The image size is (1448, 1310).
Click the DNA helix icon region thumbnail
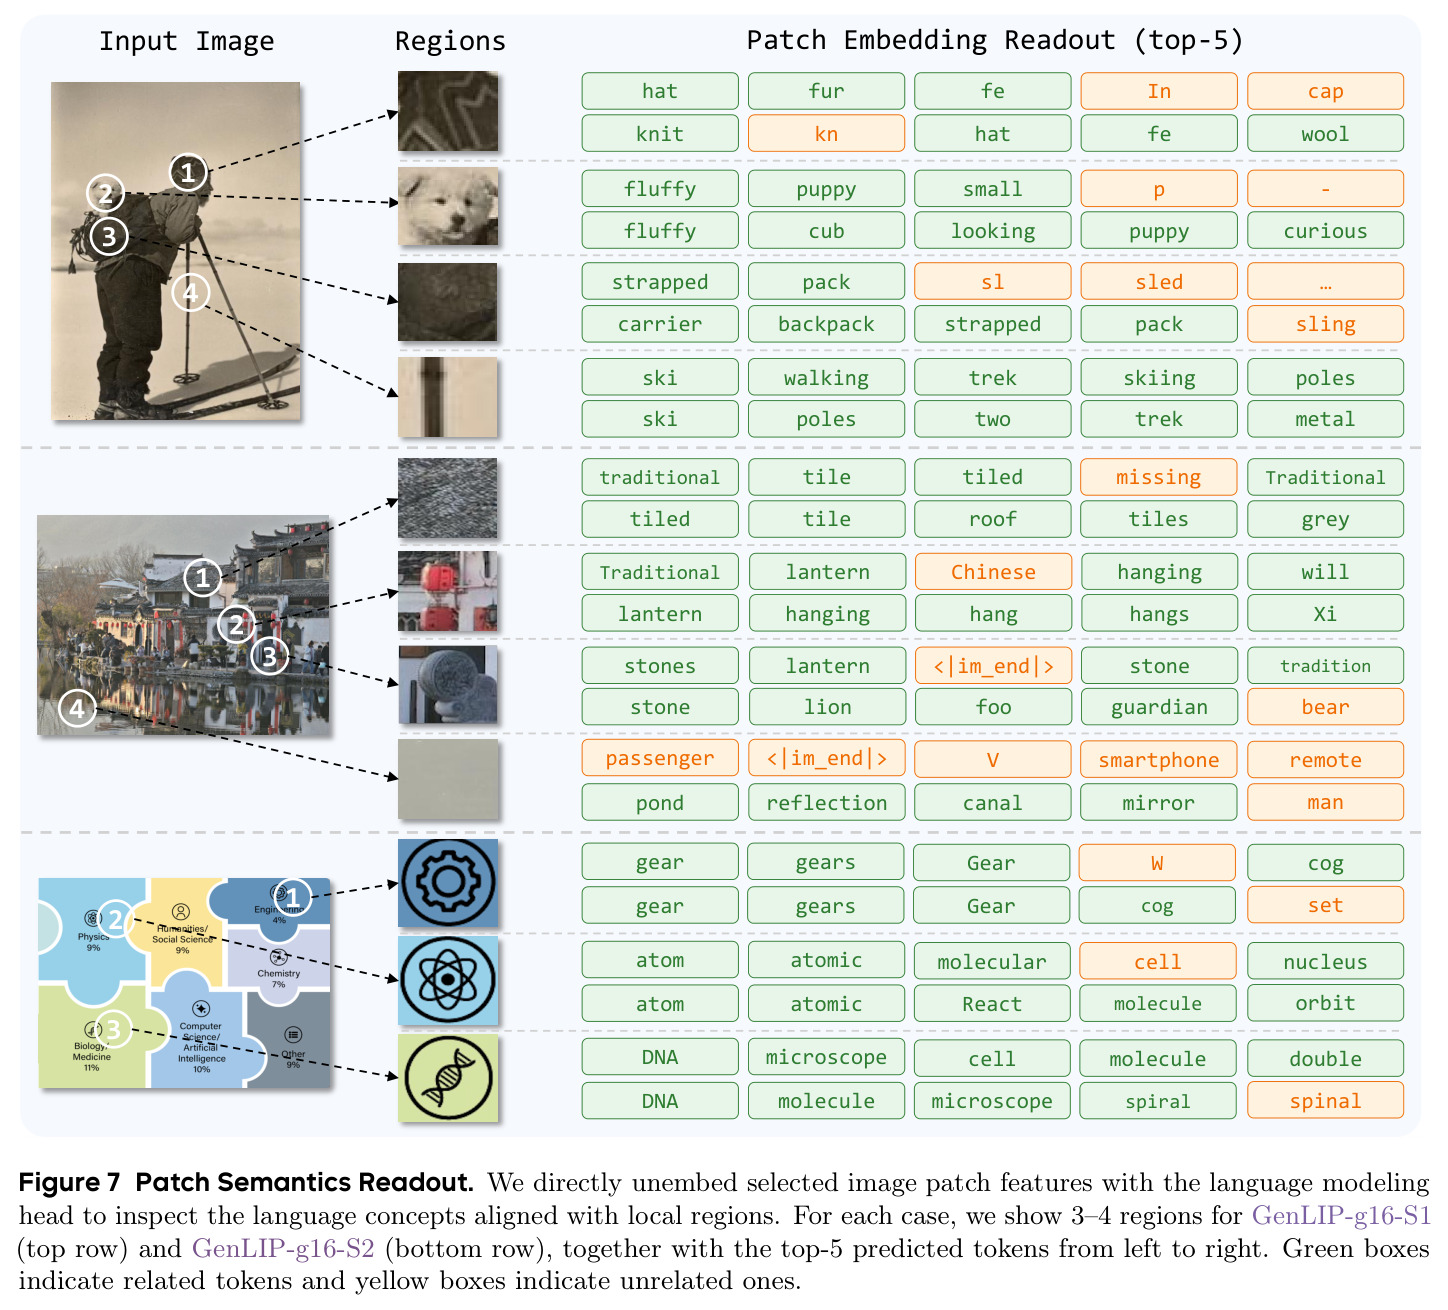point(448,1078)
